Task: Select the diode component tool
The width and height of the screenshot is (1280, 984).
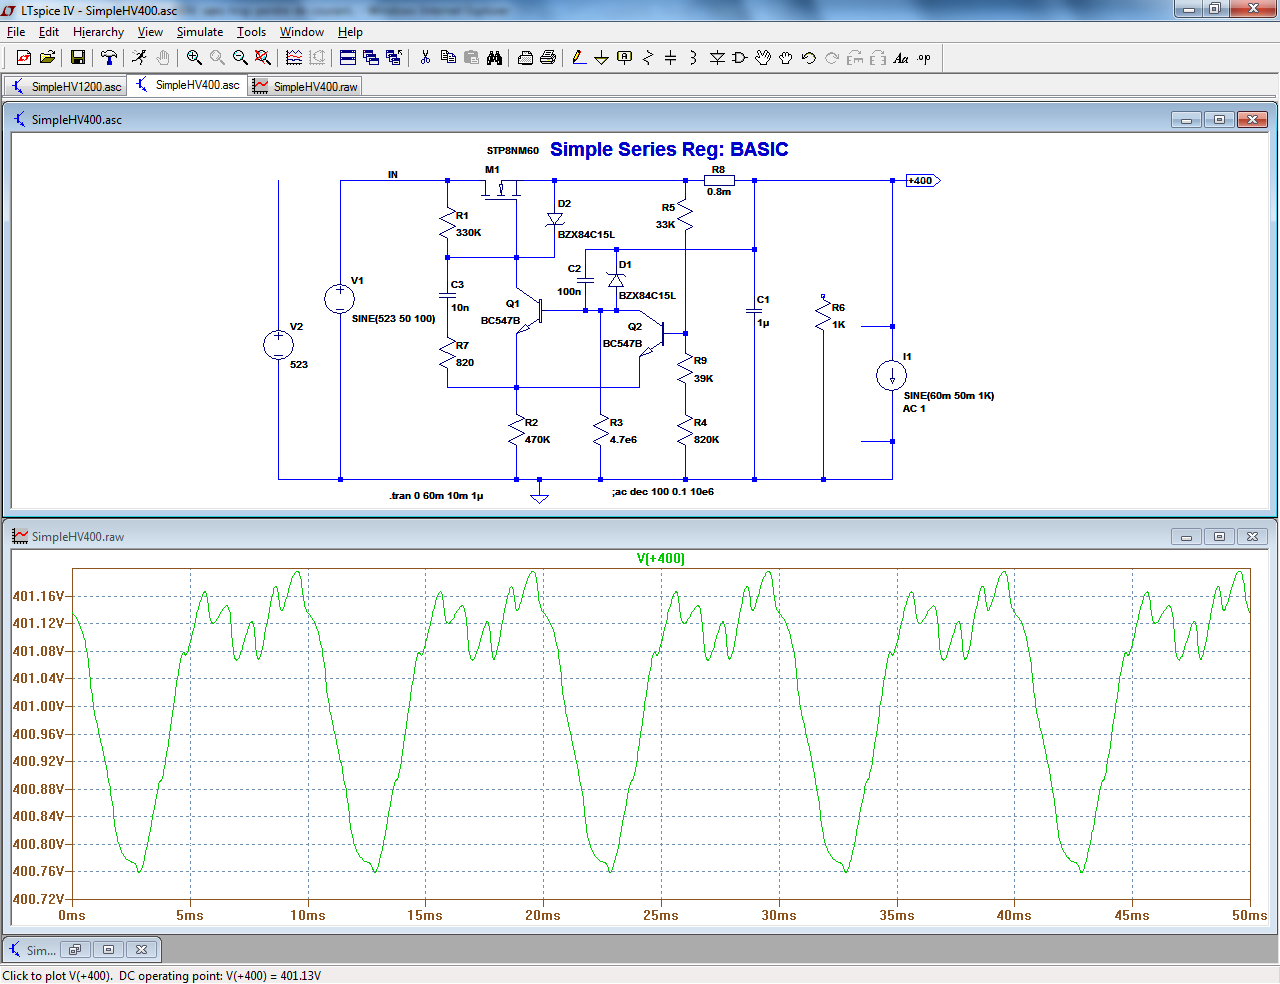Action: 717,58
